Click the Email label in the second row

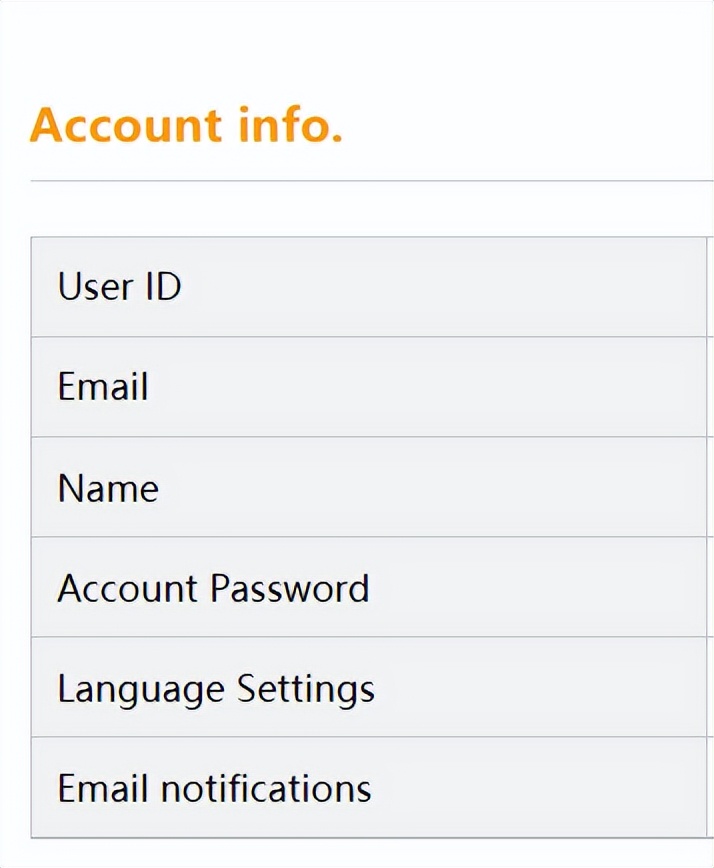click(x=102, y=387)
